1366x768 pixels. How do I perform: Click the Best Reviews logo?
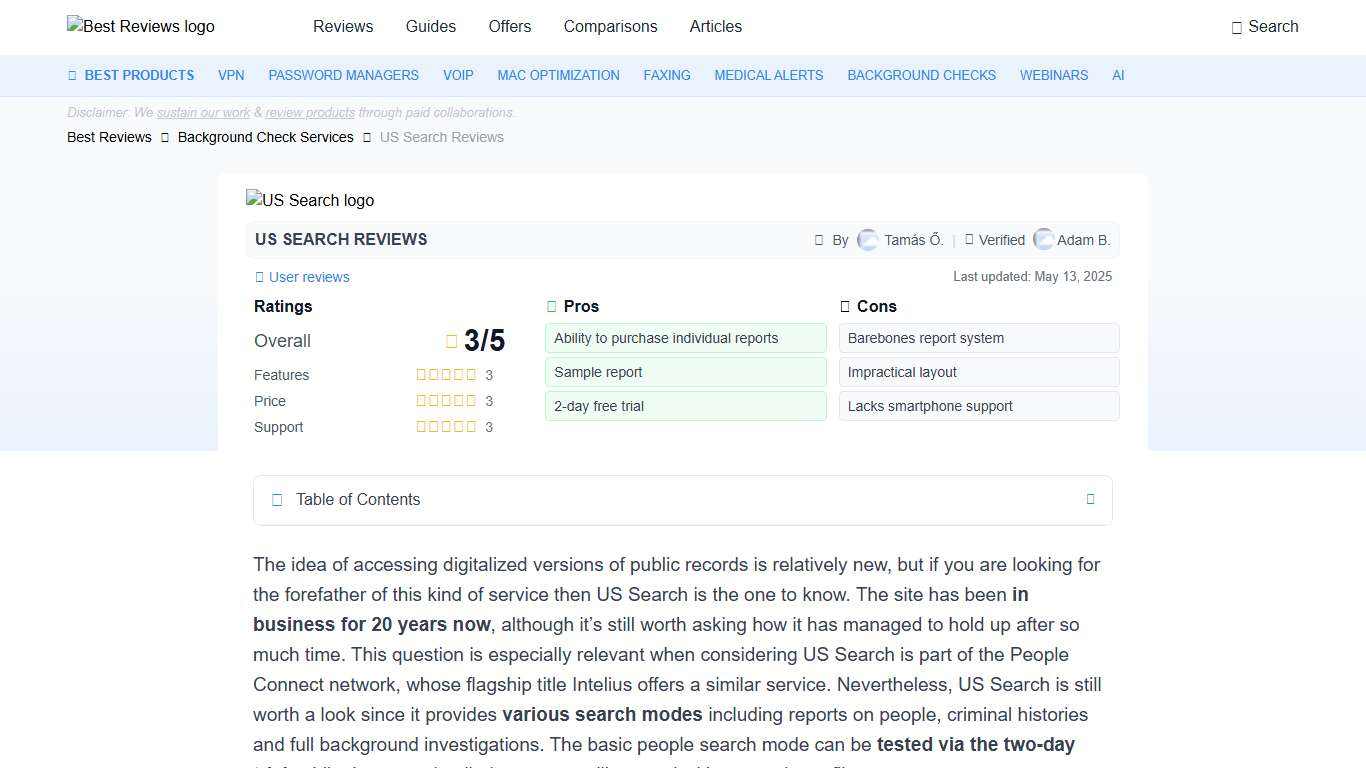tap(140, 27)
